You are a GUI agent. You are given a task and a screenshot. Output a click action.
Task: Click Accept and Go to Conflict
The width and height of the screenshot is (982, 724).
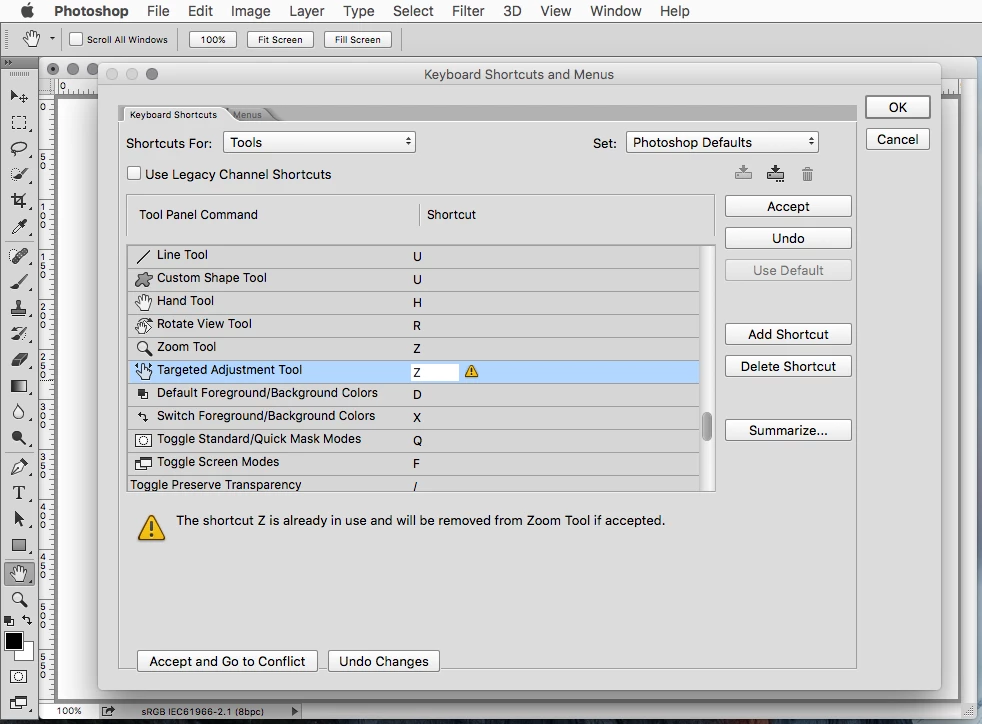pyautogui.click(x=227, y=661)
